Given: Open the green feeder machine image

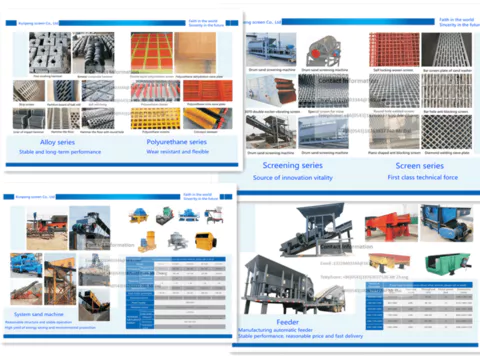Looking at the screenshot, I should pos(449,264).
